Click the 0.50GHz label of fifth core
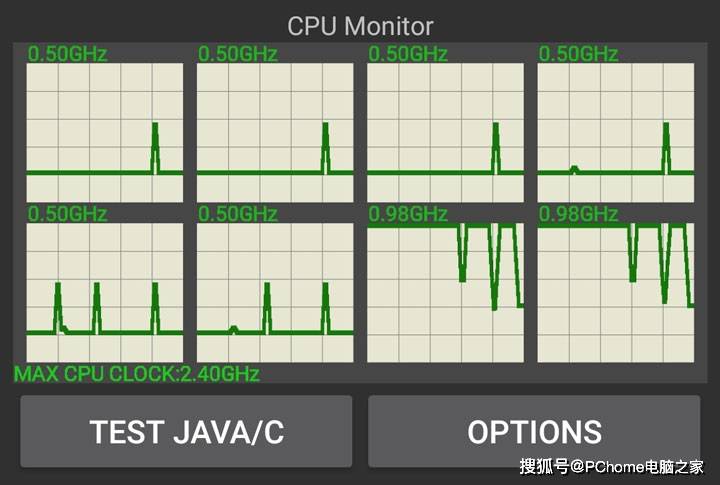Image resolution: width=720 pixels, height=485 pixels. (x=67, y=213)
